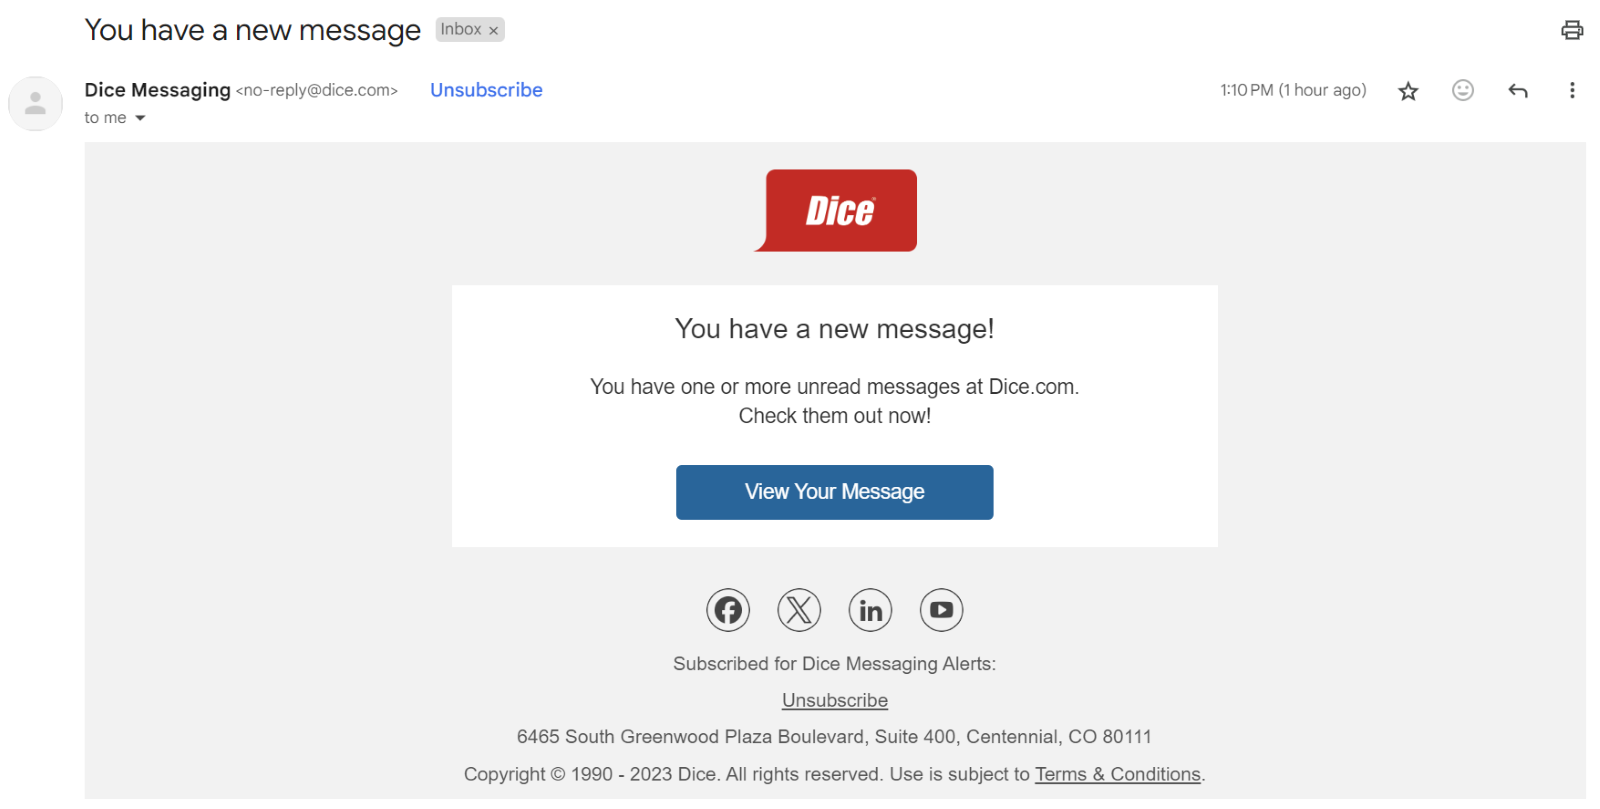Click the Inbox label tag
This screenshot has width=1600, height=809.
coord(460,30)
